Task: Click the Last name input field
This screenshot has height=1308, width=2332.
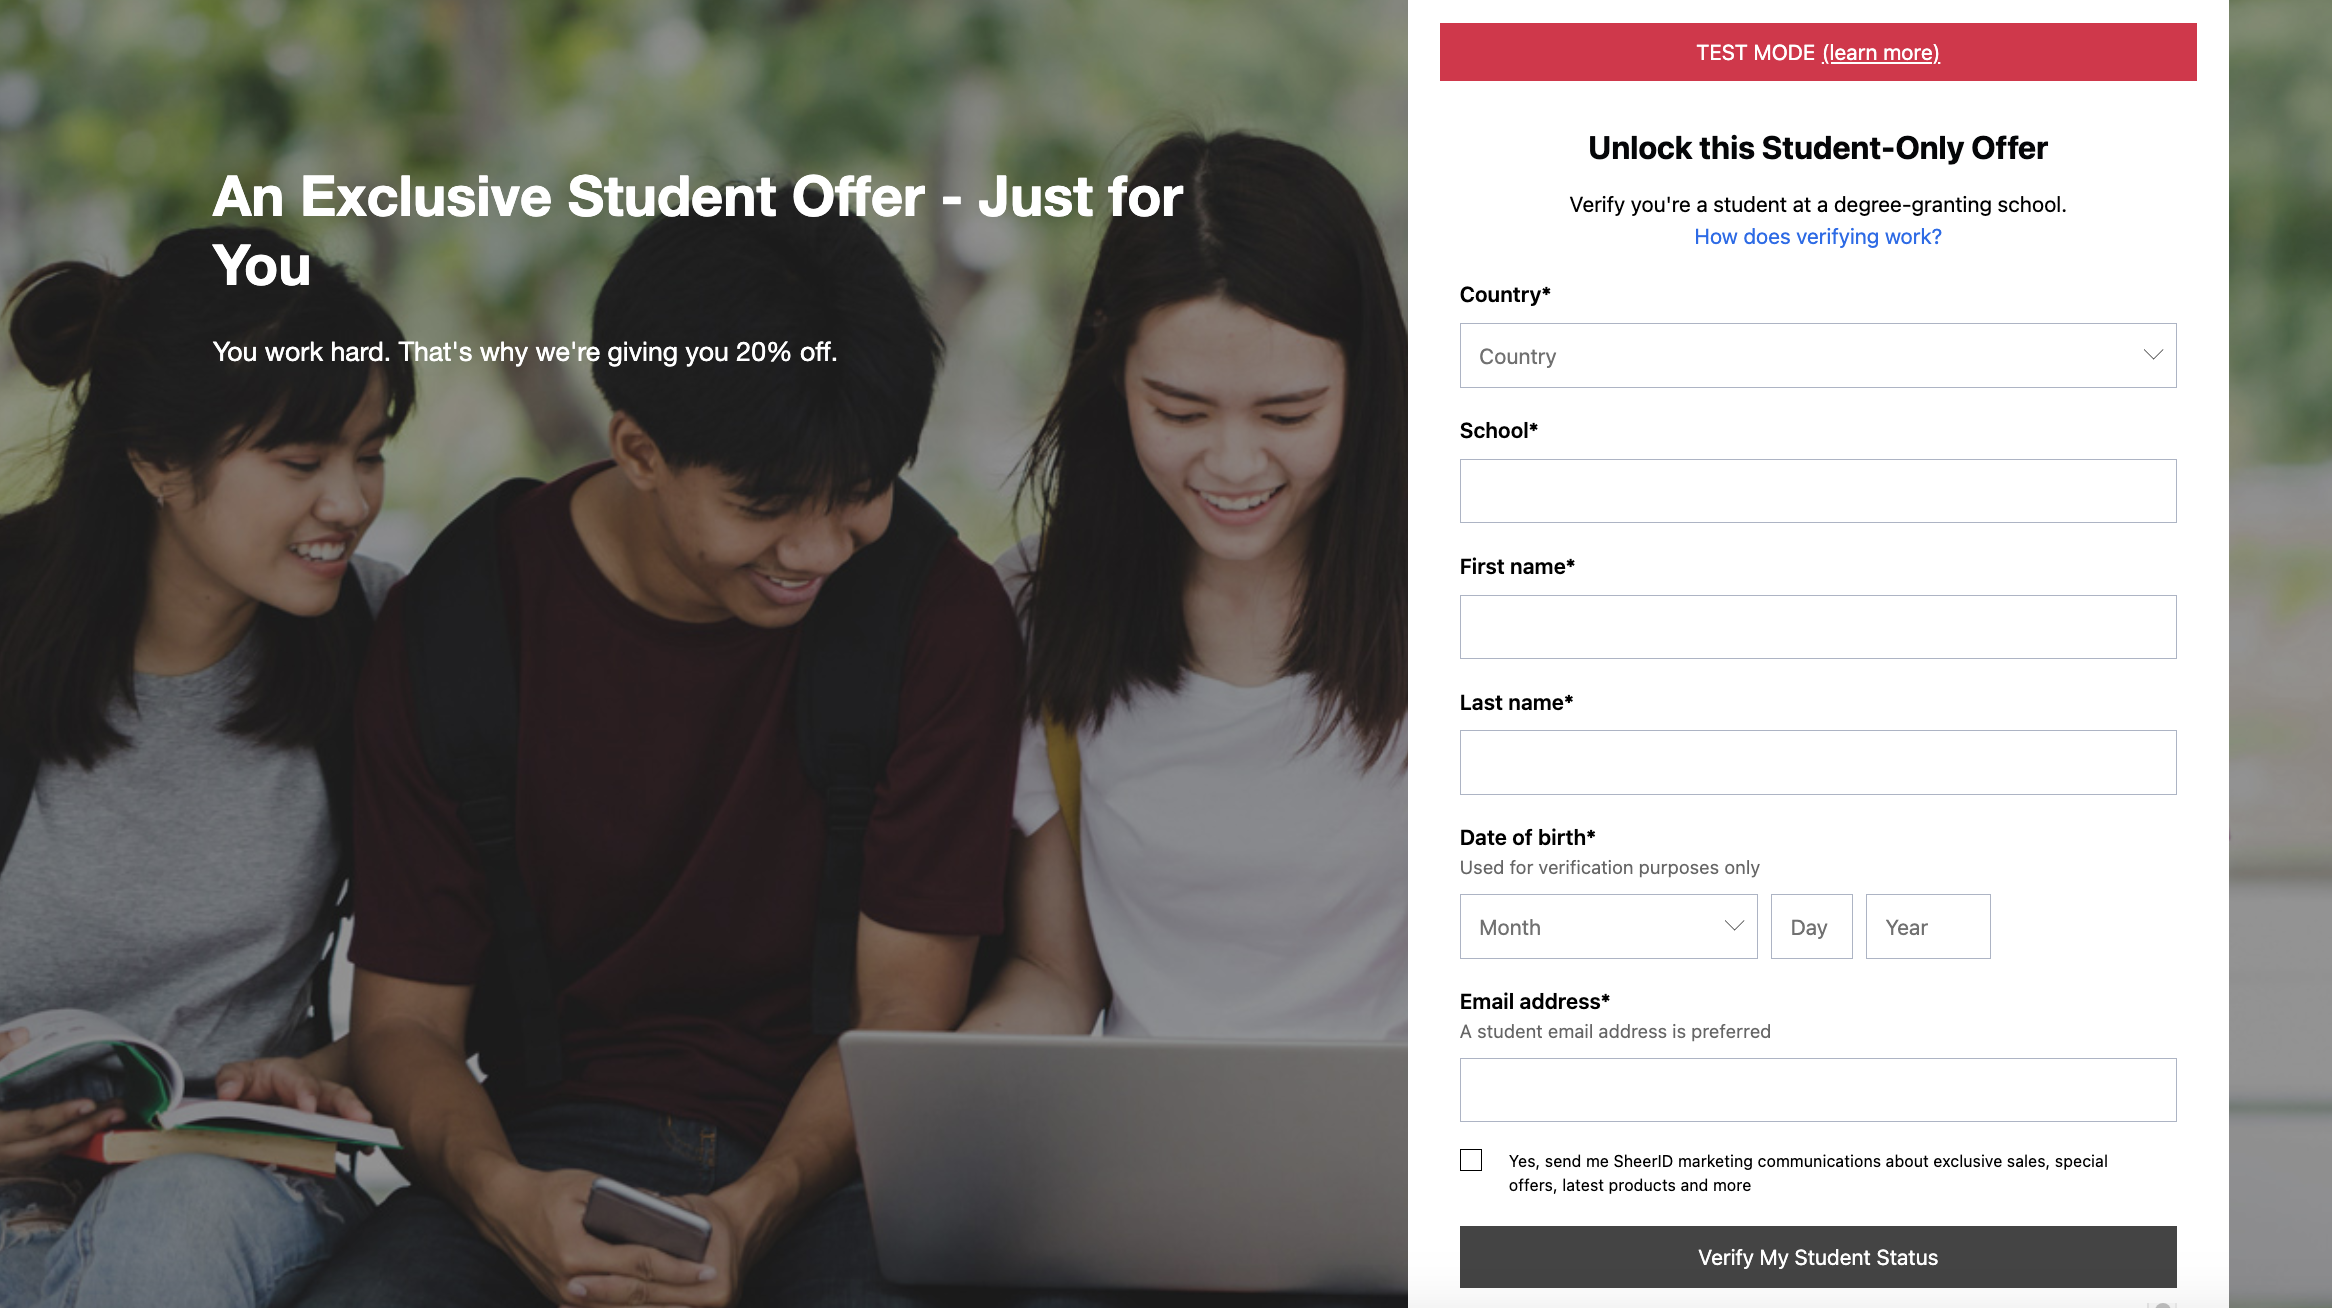Action: point(1818,762)
